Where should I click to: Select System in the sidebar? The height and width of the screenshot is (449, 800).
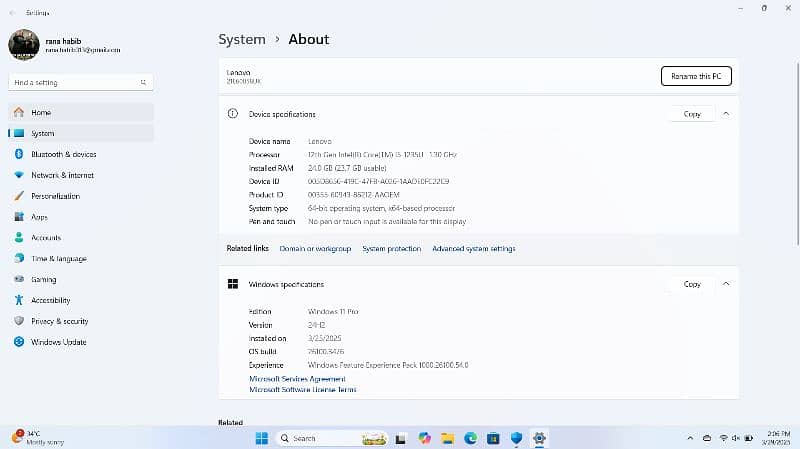coord(81,133)
